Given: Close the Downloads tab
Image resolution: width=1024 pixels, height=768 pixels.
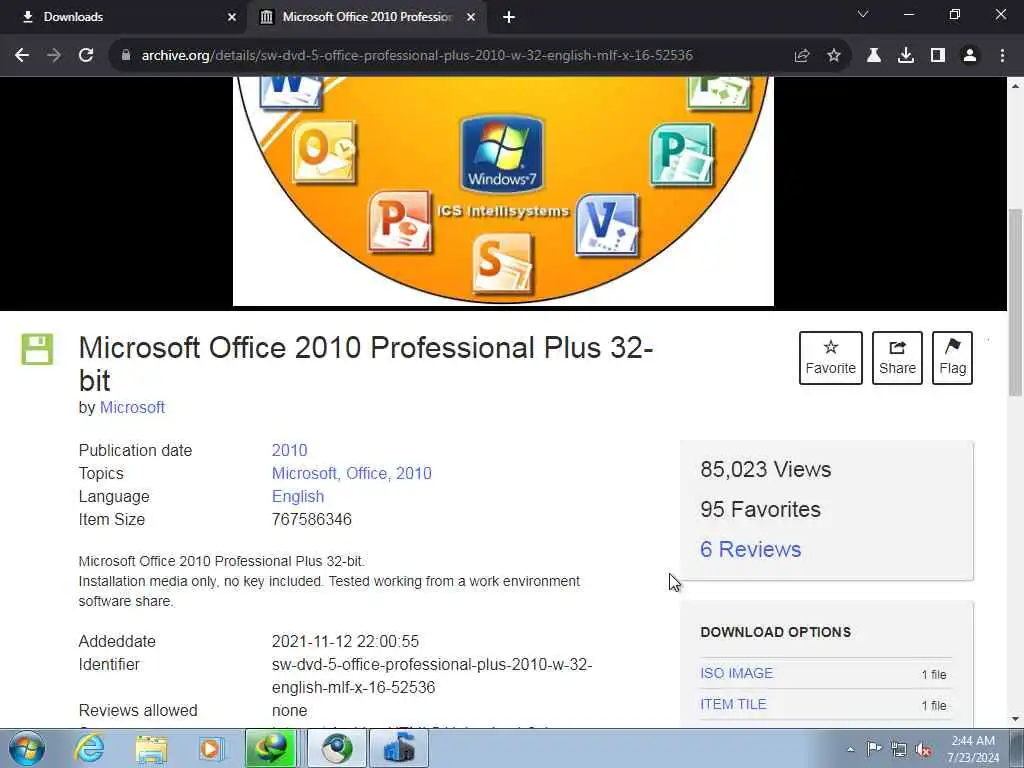Looking at the screenshot, I should coord(232,18).
